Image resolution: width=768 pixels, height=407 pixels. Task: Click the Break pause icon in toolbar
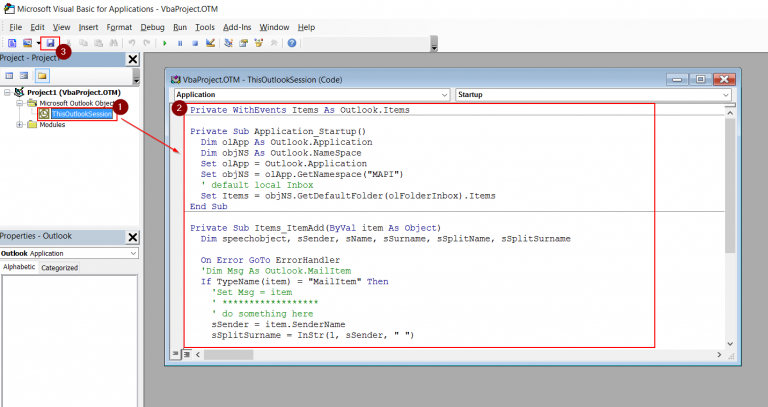tap(179, 44)
